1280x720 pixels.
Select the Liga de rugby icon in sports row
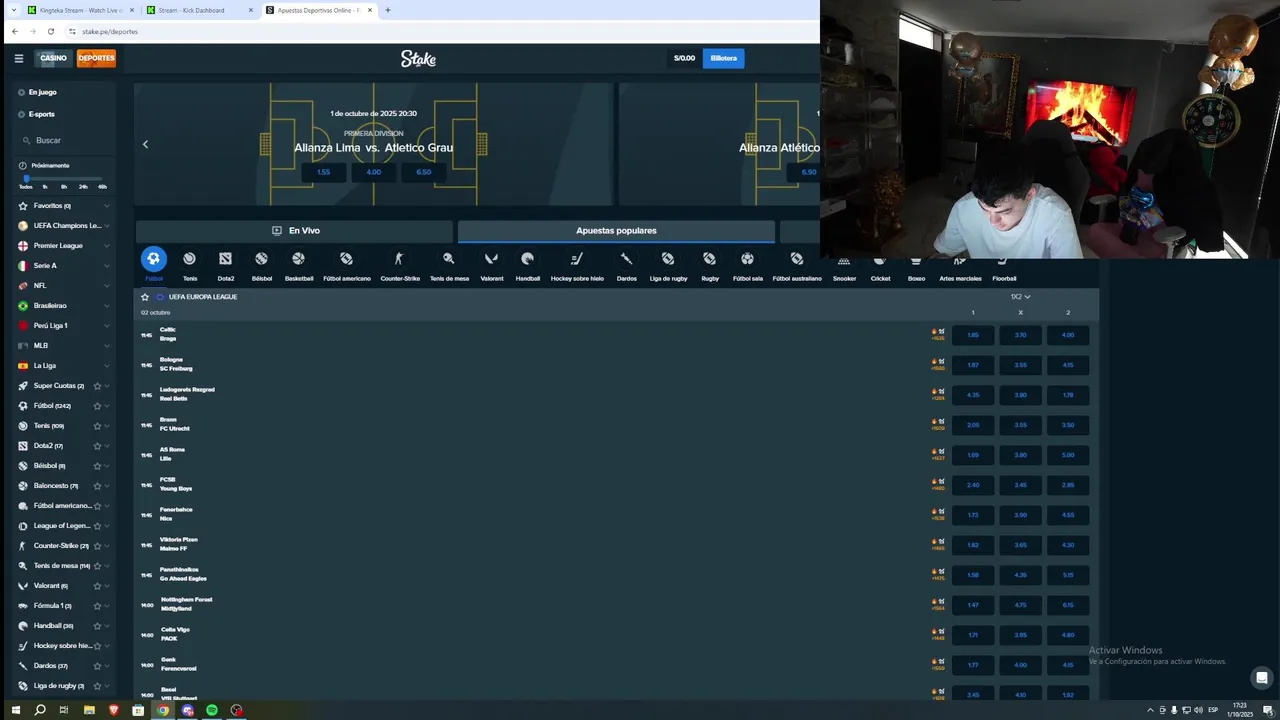pos(668,259)
